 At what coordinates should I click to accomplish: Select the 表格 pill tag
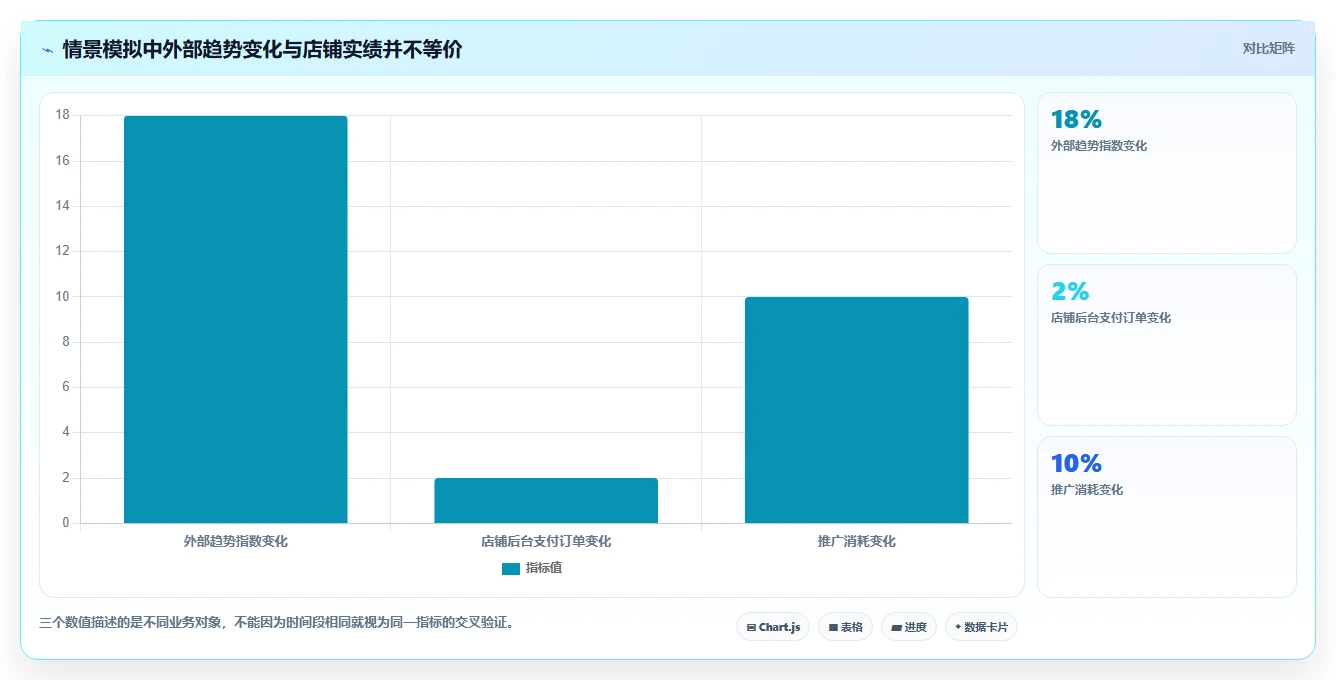pyautogui.click(x=845, y=627)
